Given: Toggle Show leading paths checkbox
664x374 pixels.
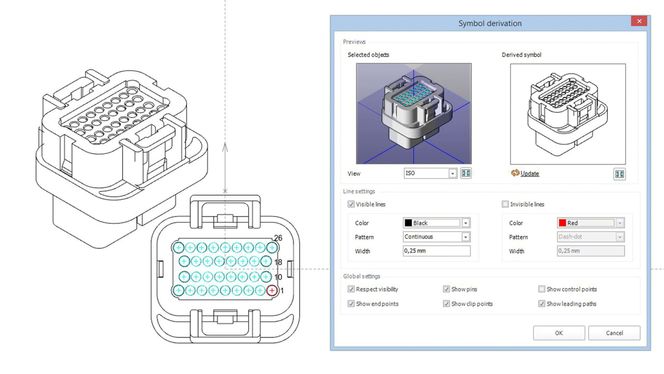Looking at the screenshot, I should click(x=542, y=303).
